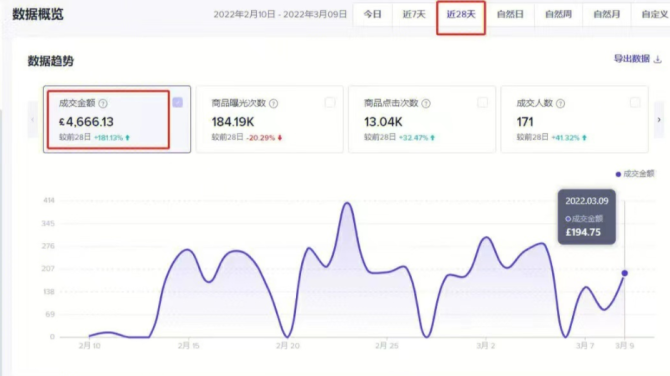Click the 171 成交人数 value
This screenshot has height=376, width=670.
click(525, 122)
